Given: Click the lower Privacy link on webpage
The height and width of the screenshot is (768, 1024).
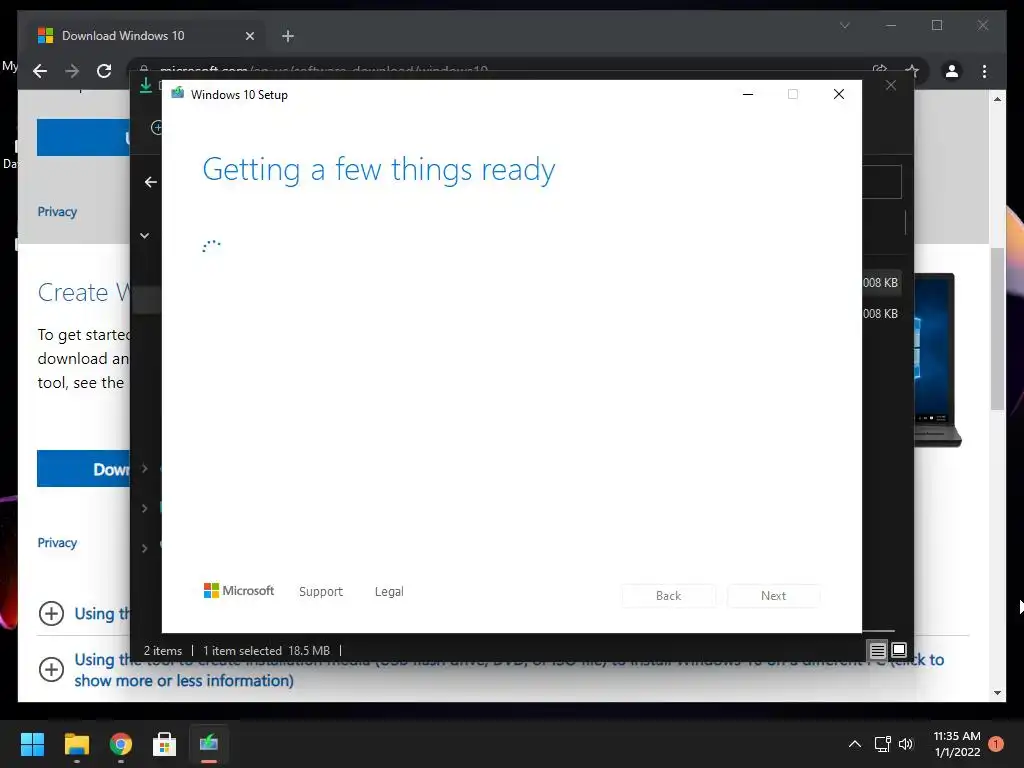Looking at the screenshot, I should (x=57, y=543).
